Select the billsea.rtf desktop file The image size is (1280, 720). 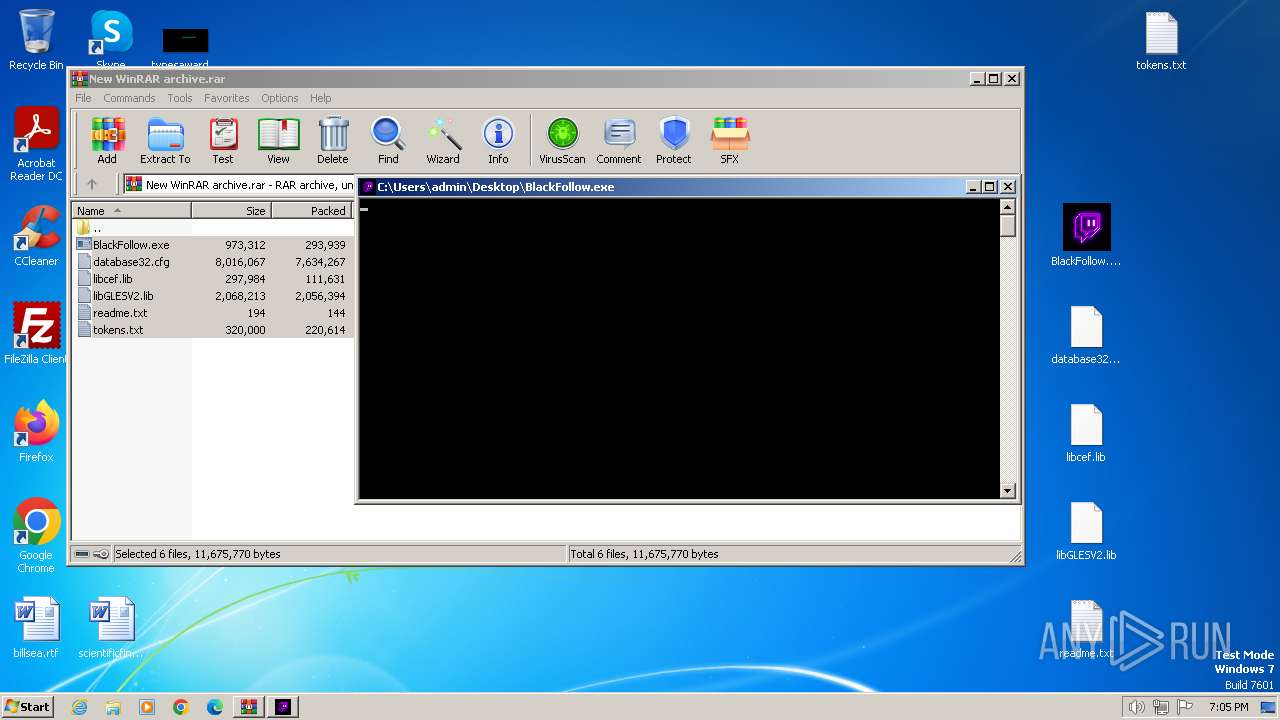click(36, 628)
